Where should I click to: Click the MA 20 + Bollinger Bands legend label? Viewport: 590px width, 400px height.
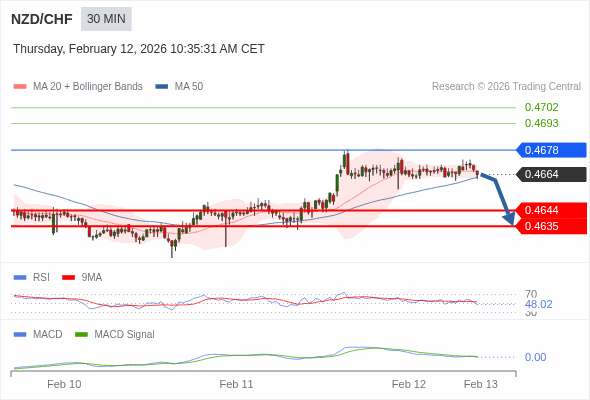(x=88, y=87)
